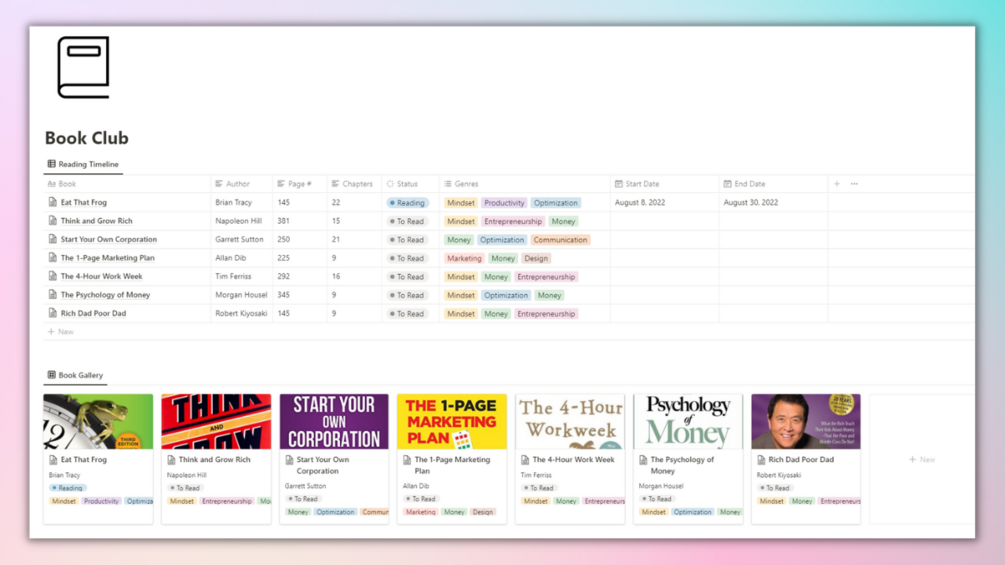Click the Page # column header

tap(294, 184)
